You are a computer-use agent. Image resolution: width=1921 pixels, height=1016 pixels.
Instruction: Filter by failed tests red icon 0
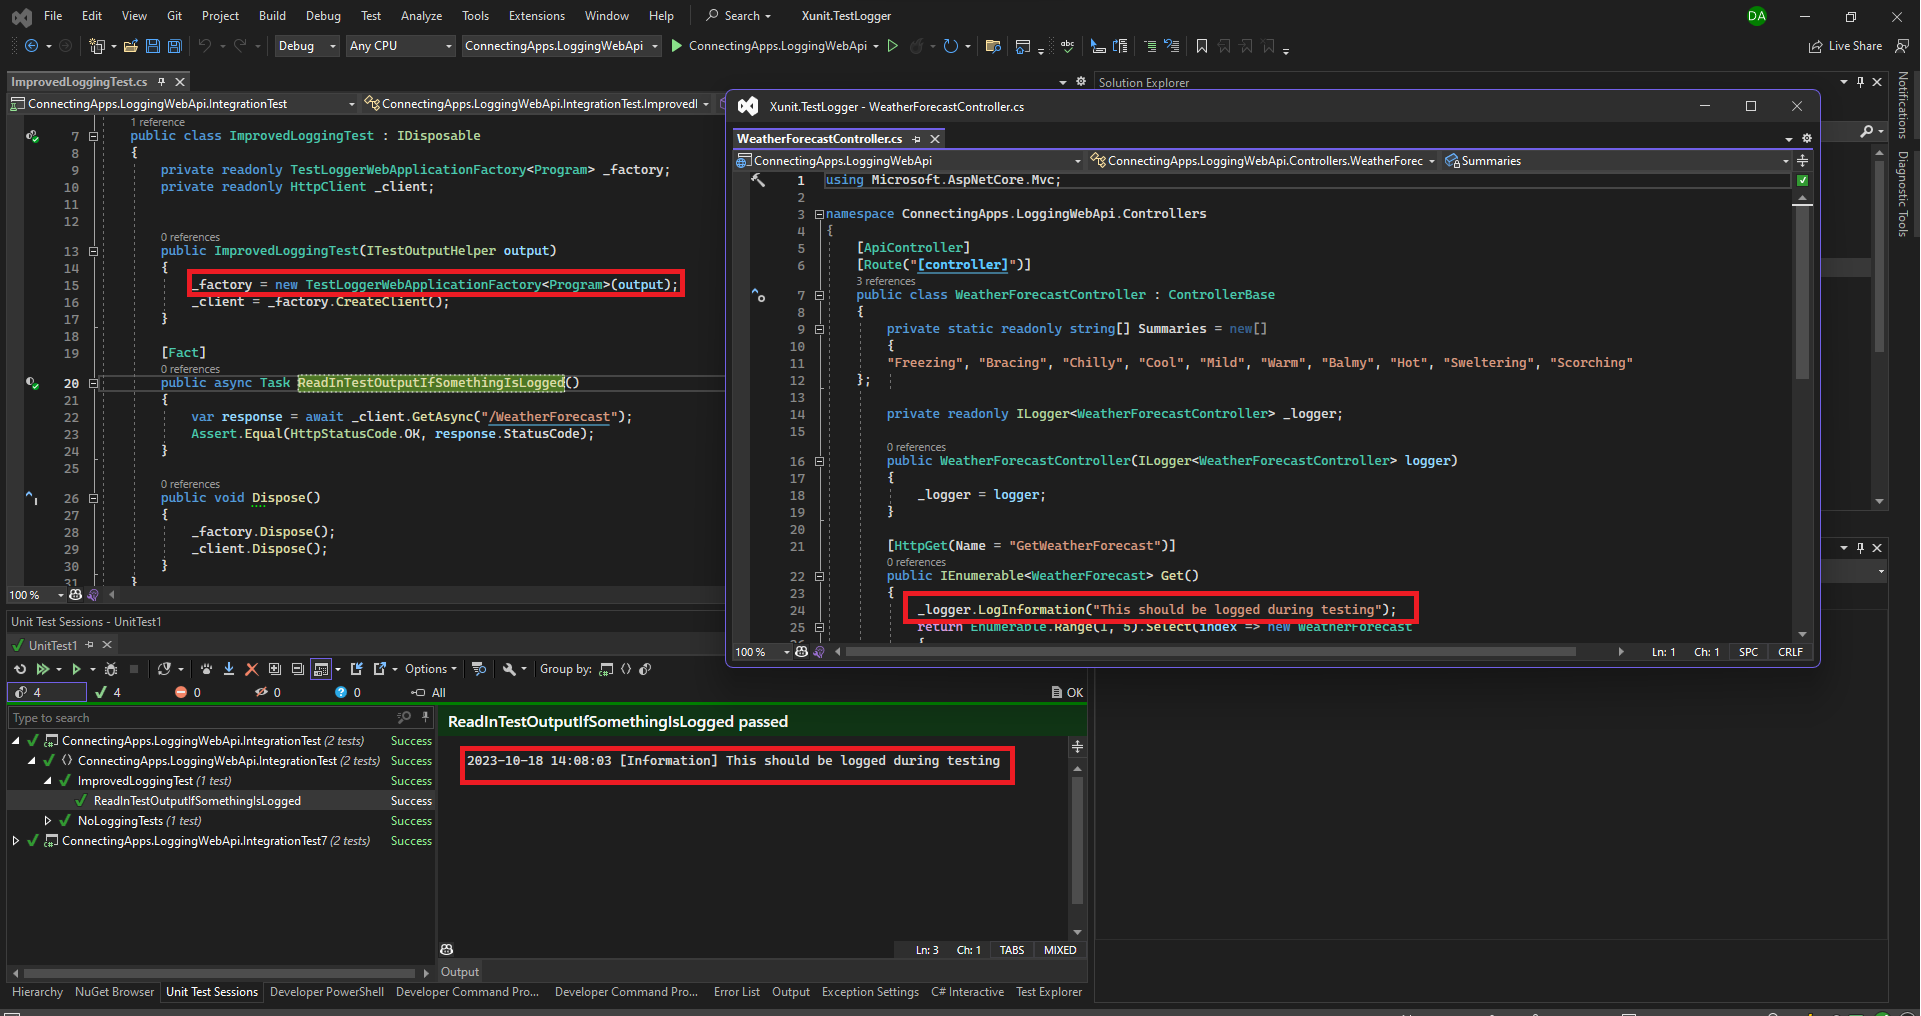pyautogui.click(x=188, y=692)
